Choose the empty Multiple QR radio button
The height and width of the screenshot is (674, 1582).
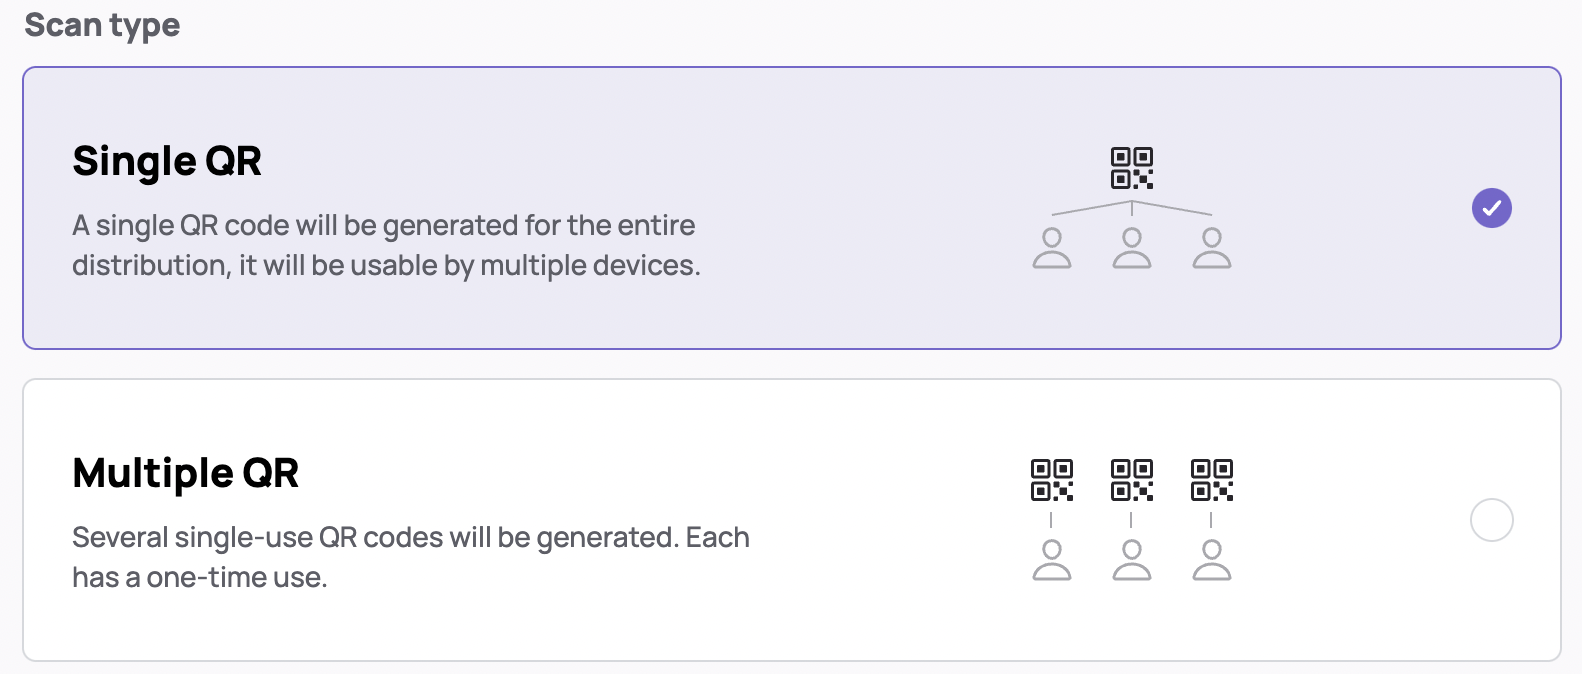pyautogui.click(x=1491, y=520)
